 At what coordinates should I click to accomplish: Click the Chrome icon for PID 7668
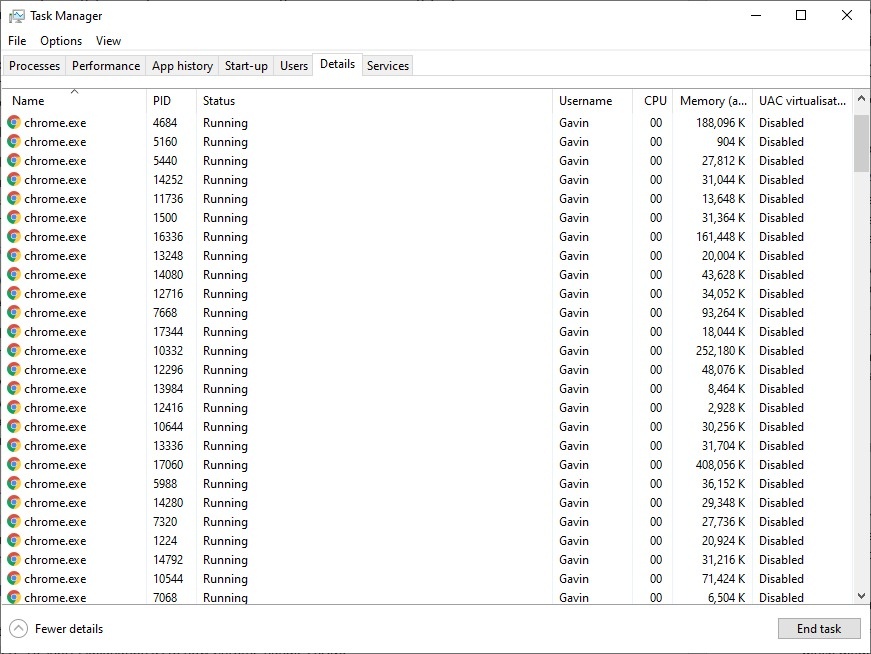tap(14, 313)
